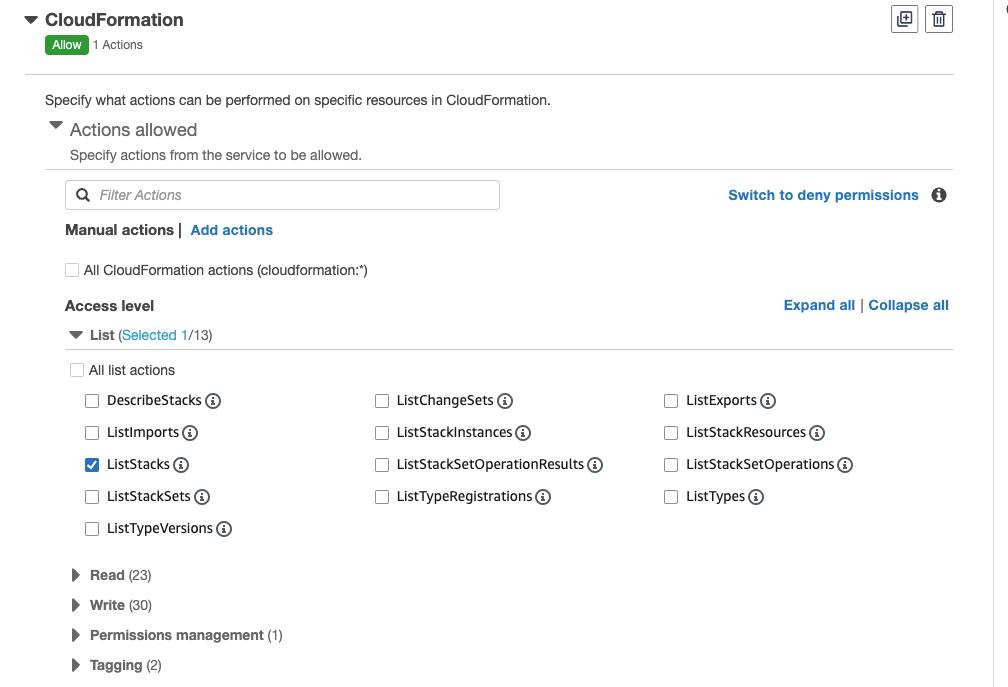This screenshot has height=687, width=1008.
Task: Focus the Filter Actions search field
Action: [282, 195]
